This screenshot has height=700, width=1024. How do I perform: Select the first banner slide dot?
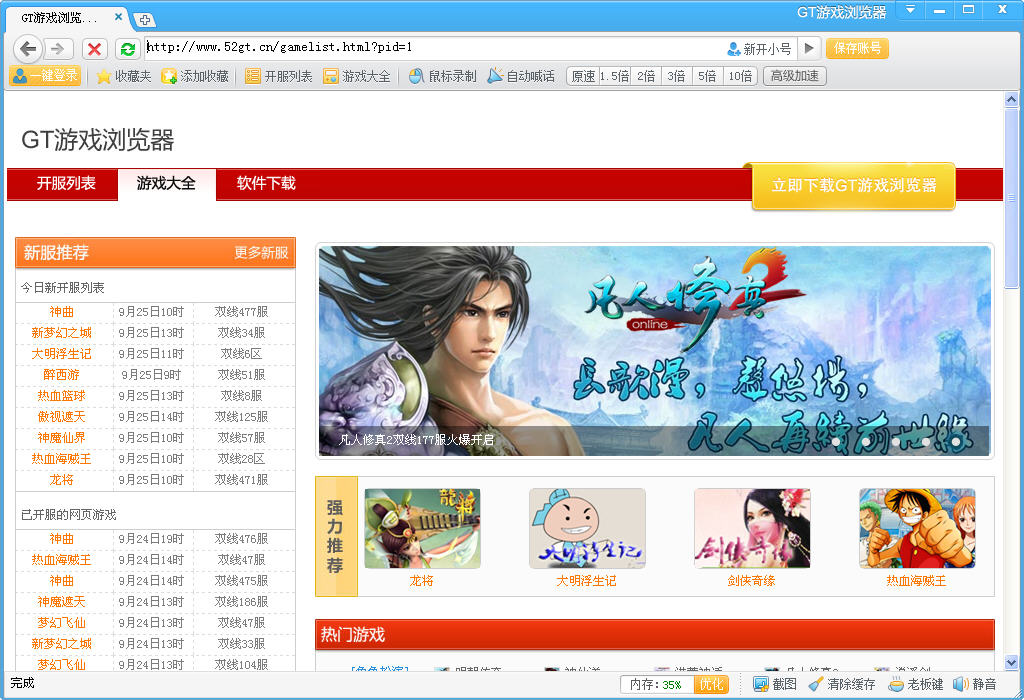(835, 442)
